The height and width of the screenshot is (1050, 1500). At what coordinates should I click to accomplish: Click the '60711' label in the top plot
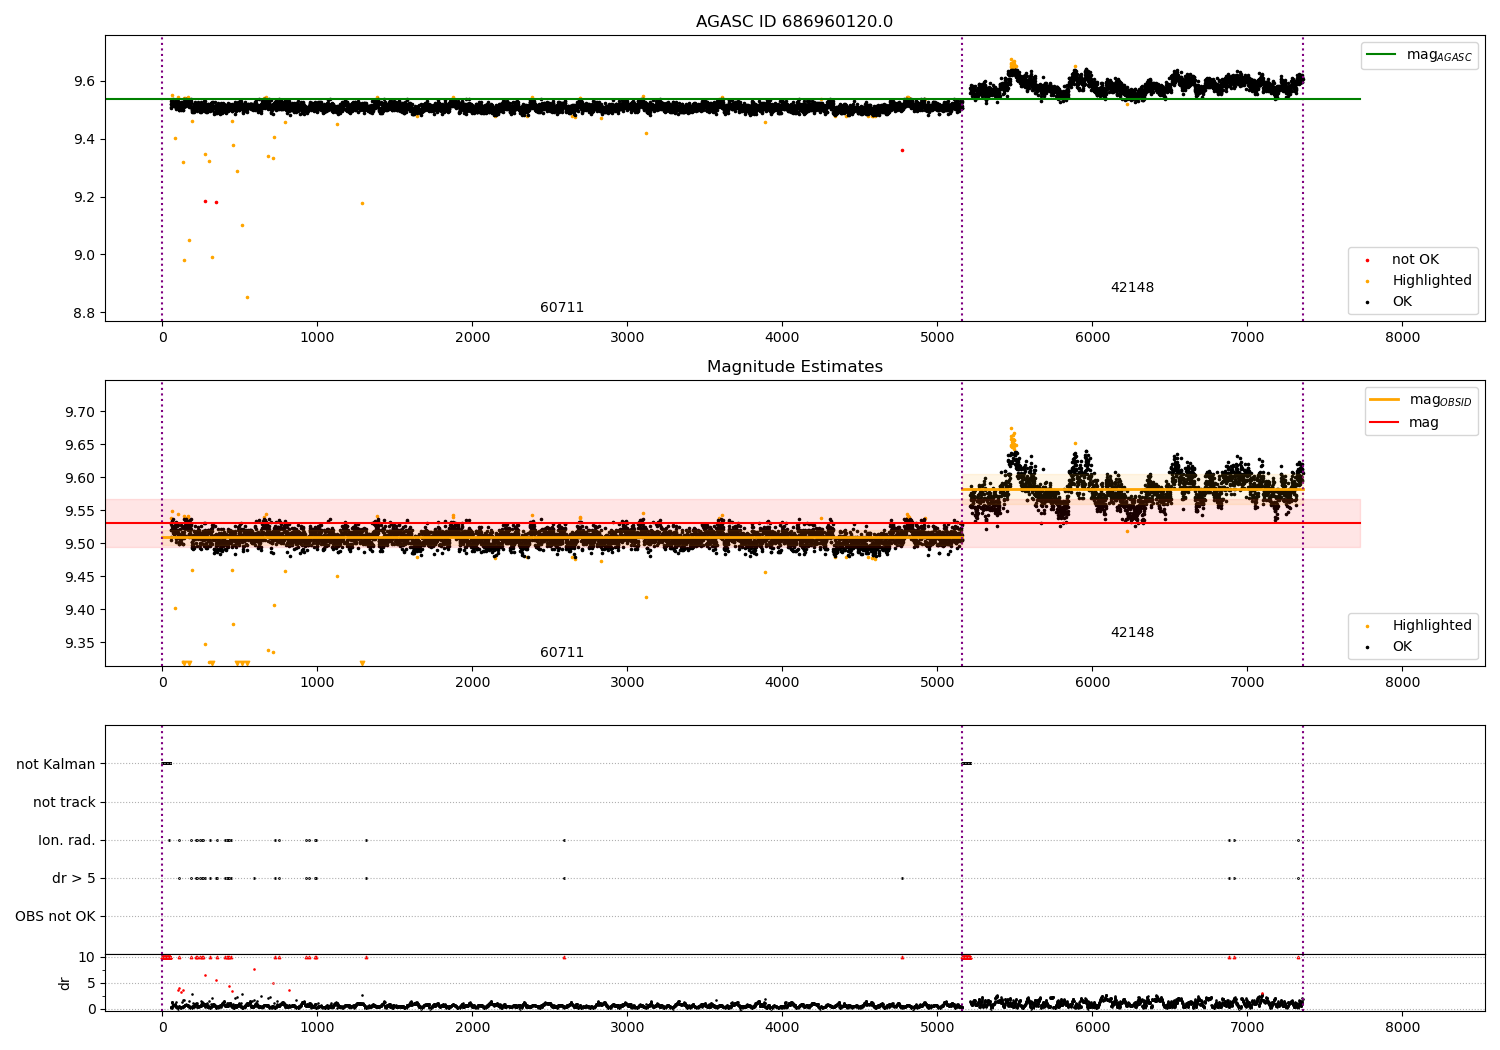pyautogui.click(x=562, y=308)
